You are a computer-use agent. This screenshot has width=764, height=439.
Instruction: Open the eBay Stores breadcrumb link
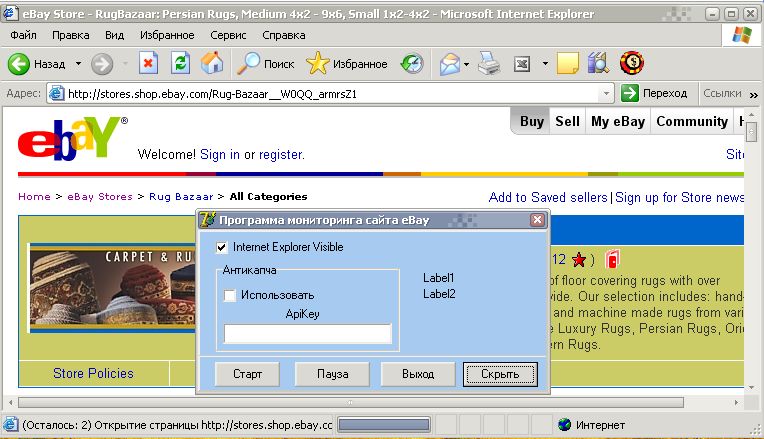point(100,197)
